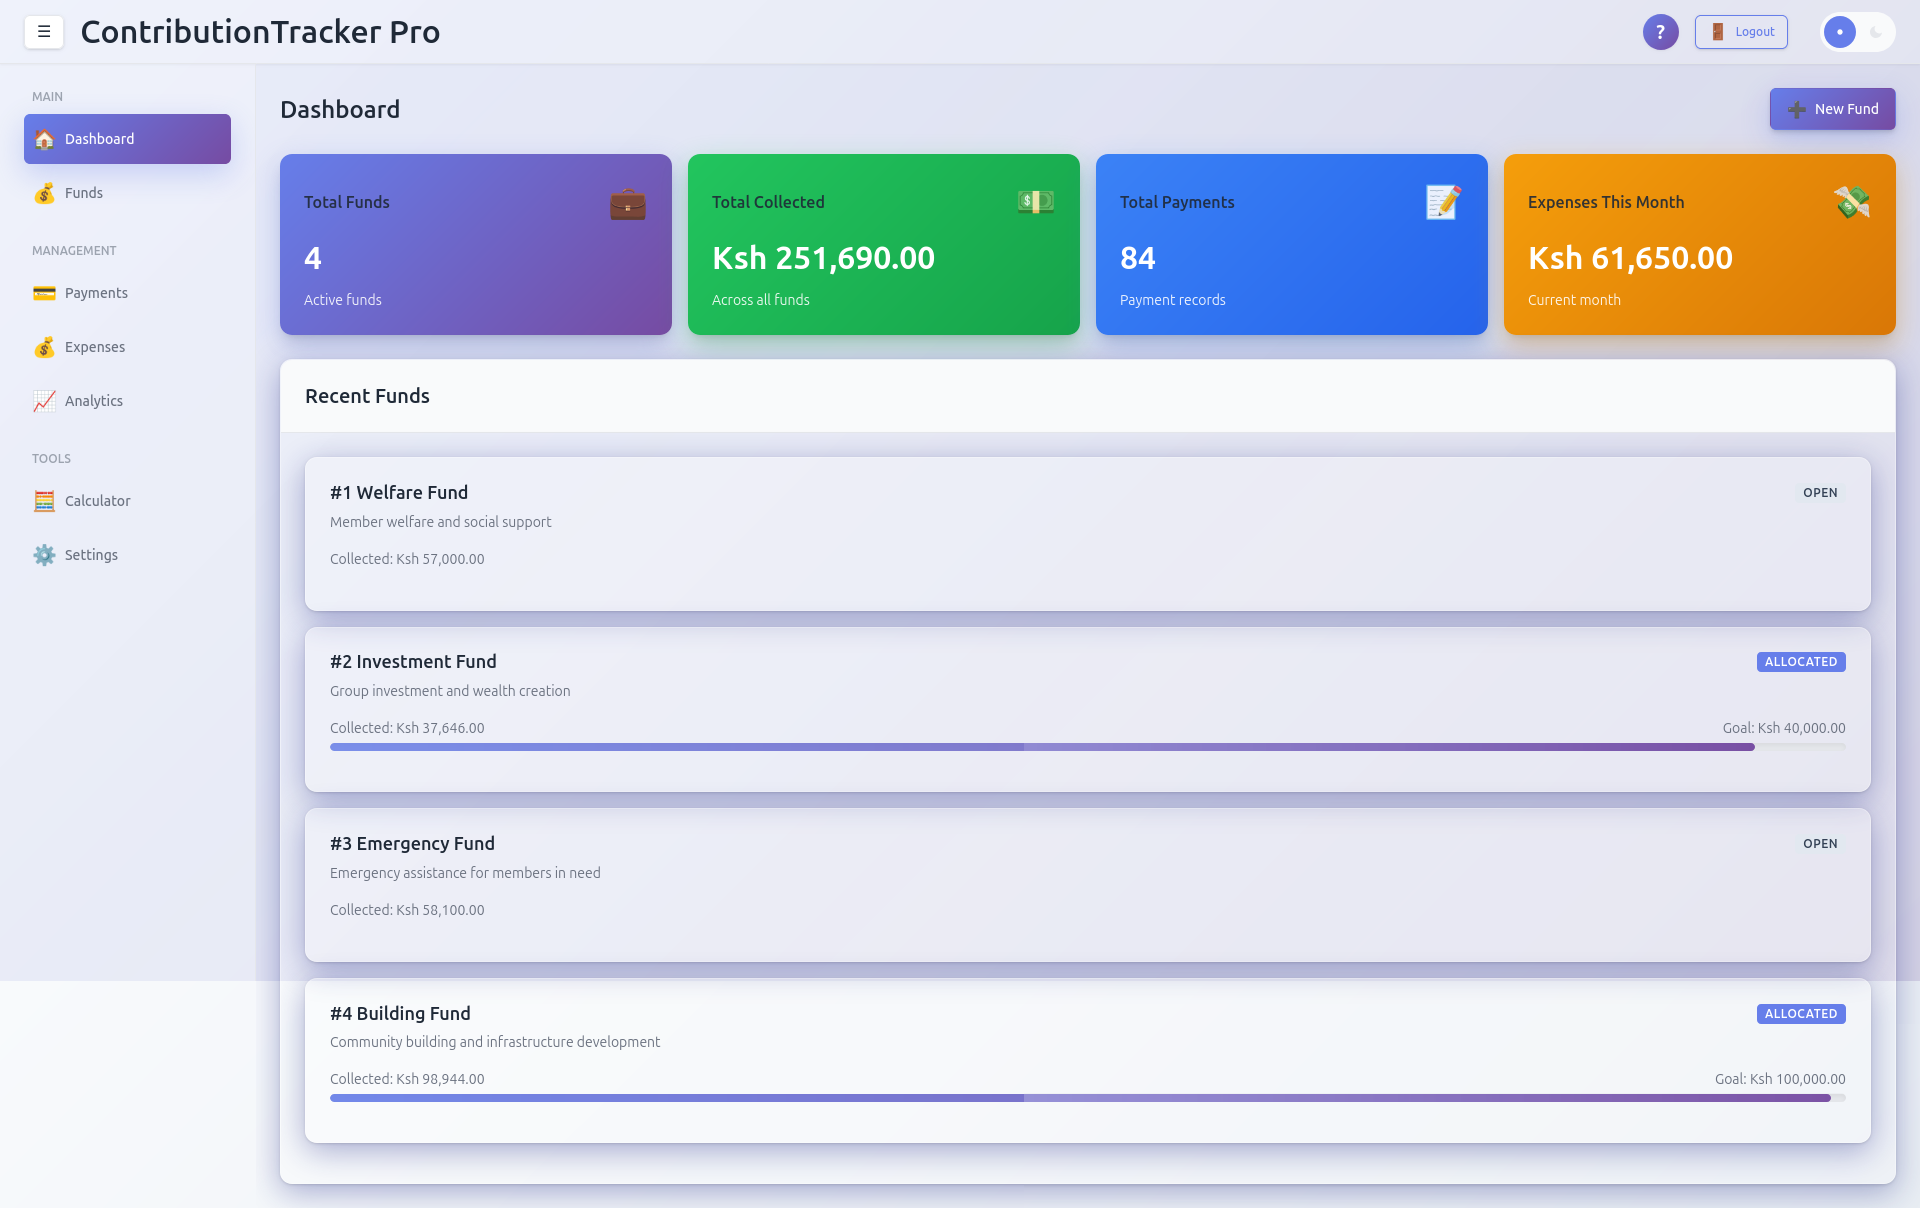This screenshot has height=1208, width=1920.
Task: Click the Logout button
Action: 1741,31
